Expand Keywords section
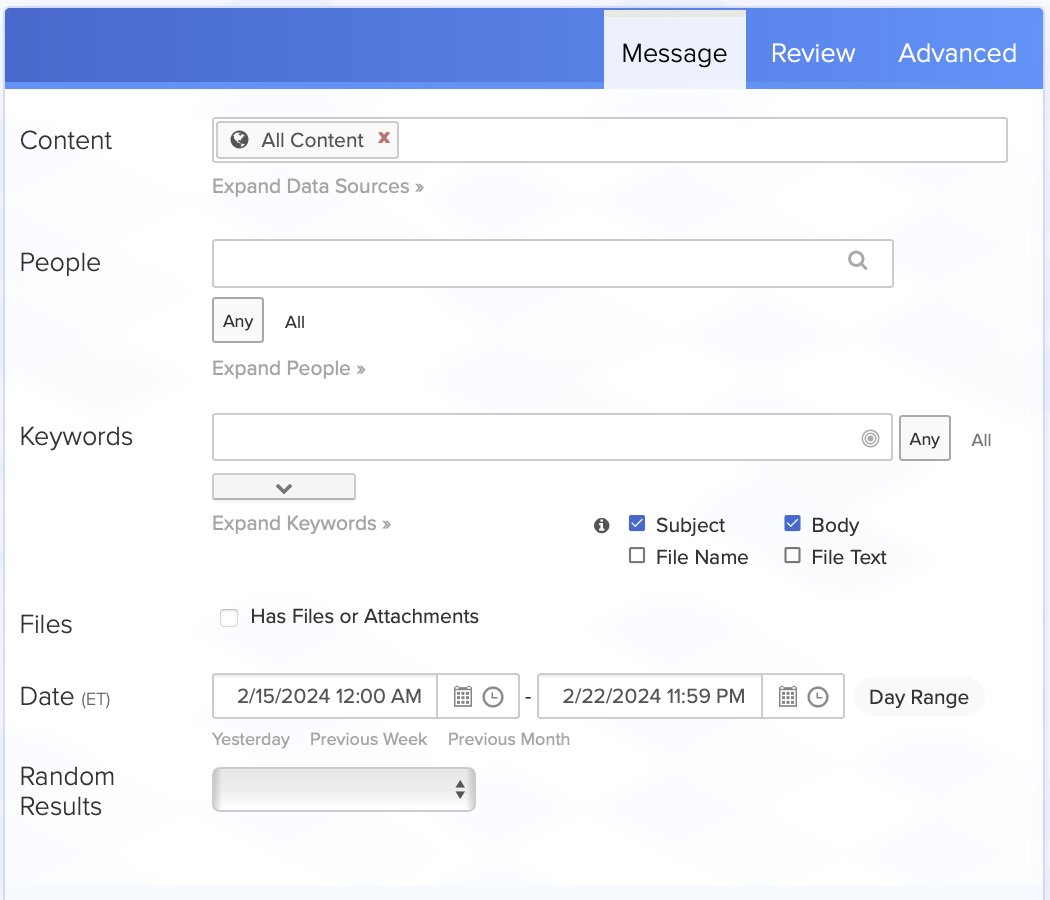Image resolution: width=1050 pixels, height=900 pixels. pos(301,523)
